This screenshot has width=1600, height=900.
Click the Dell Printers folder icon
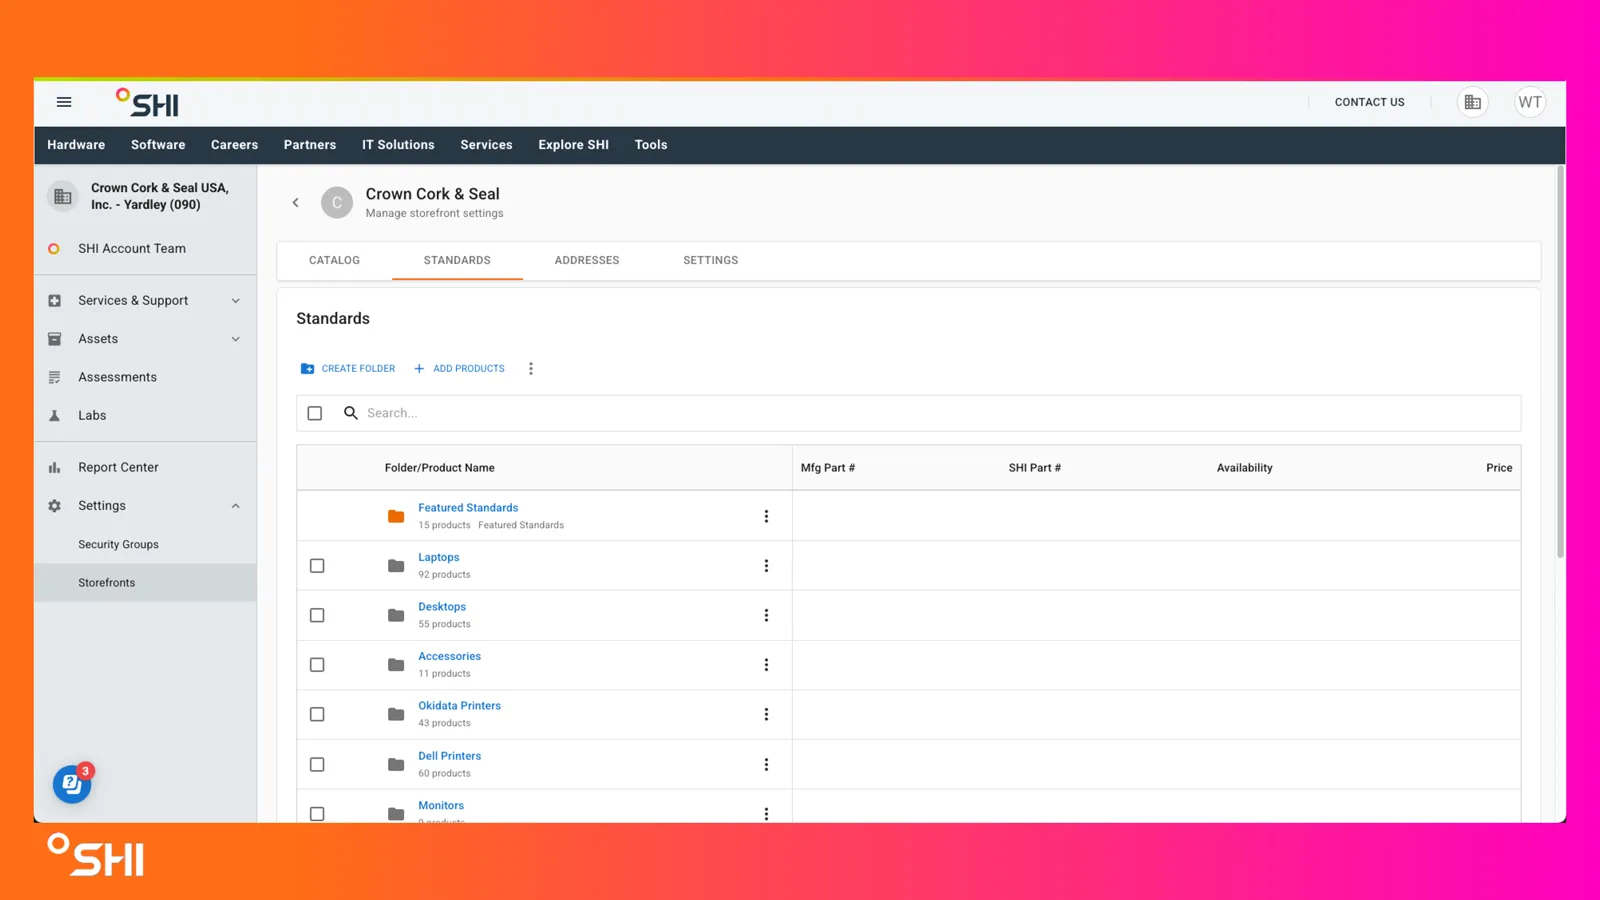(396, 764)
